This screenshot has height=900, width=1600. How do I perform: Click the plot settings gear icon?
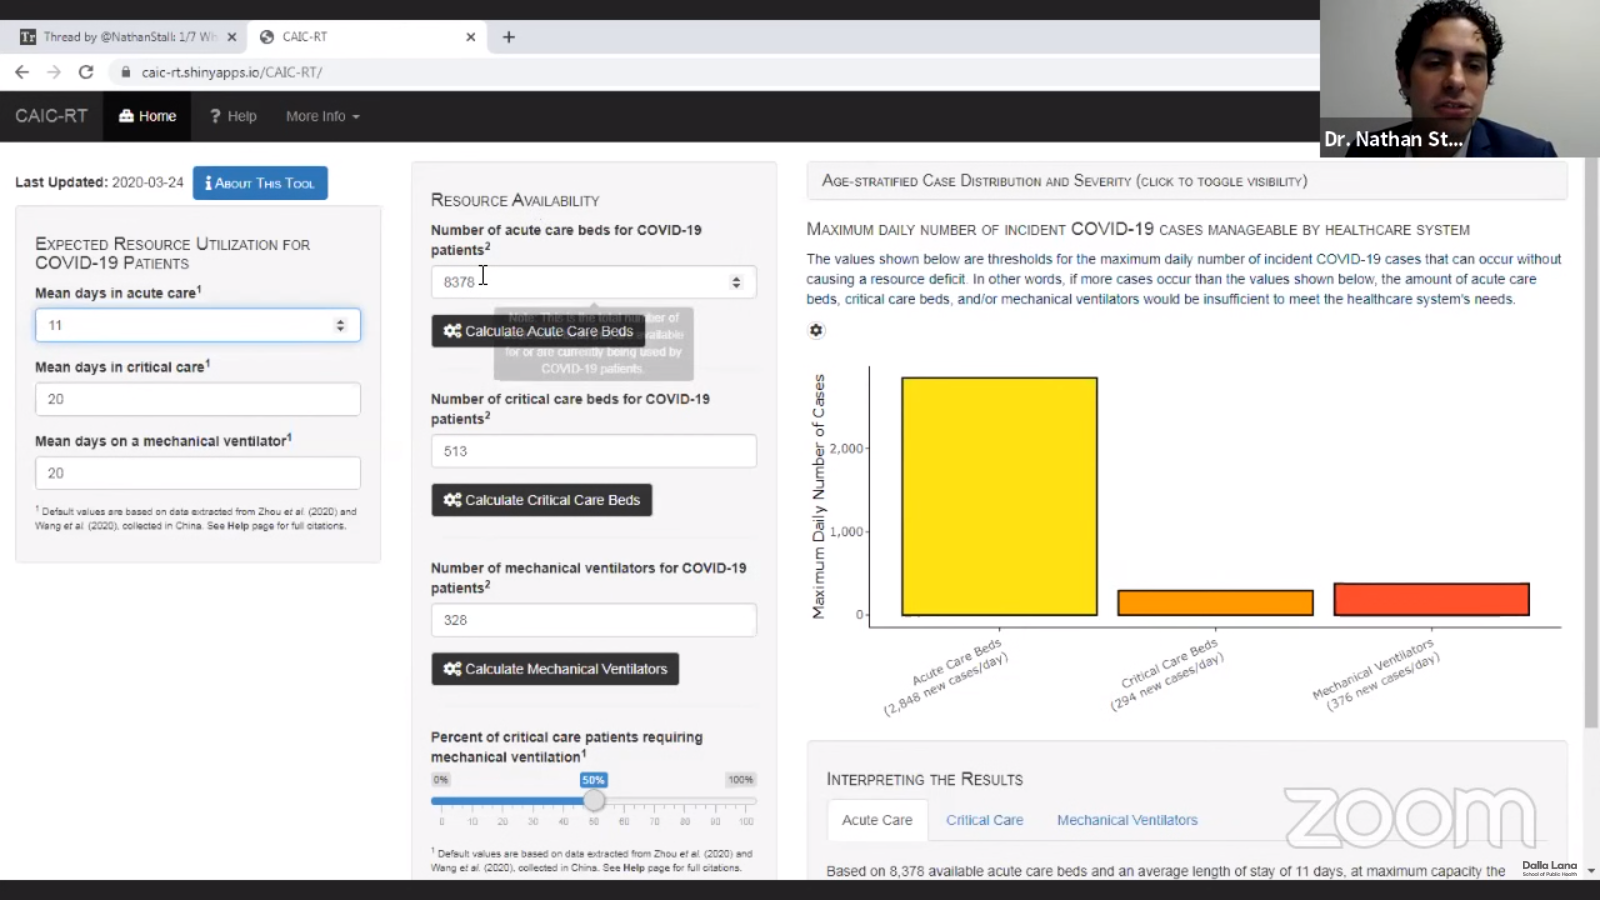(x=816, y=330)
